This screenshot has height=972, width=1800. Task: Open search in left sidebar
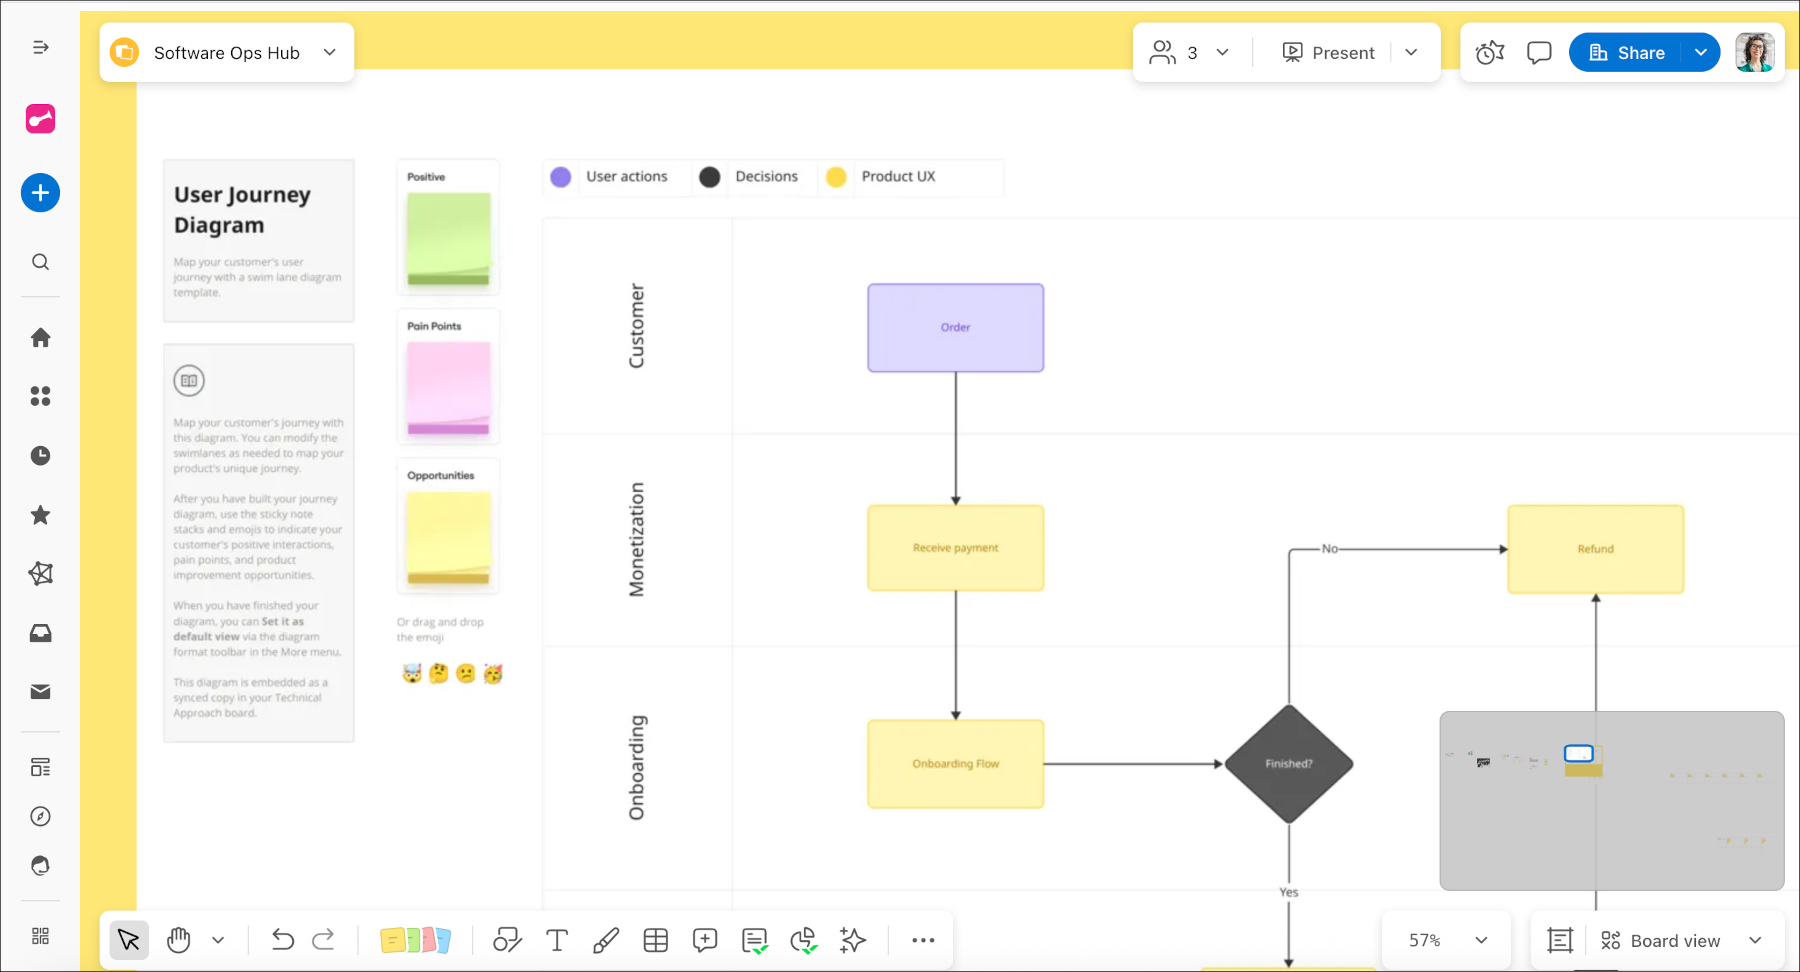point(41,262)
